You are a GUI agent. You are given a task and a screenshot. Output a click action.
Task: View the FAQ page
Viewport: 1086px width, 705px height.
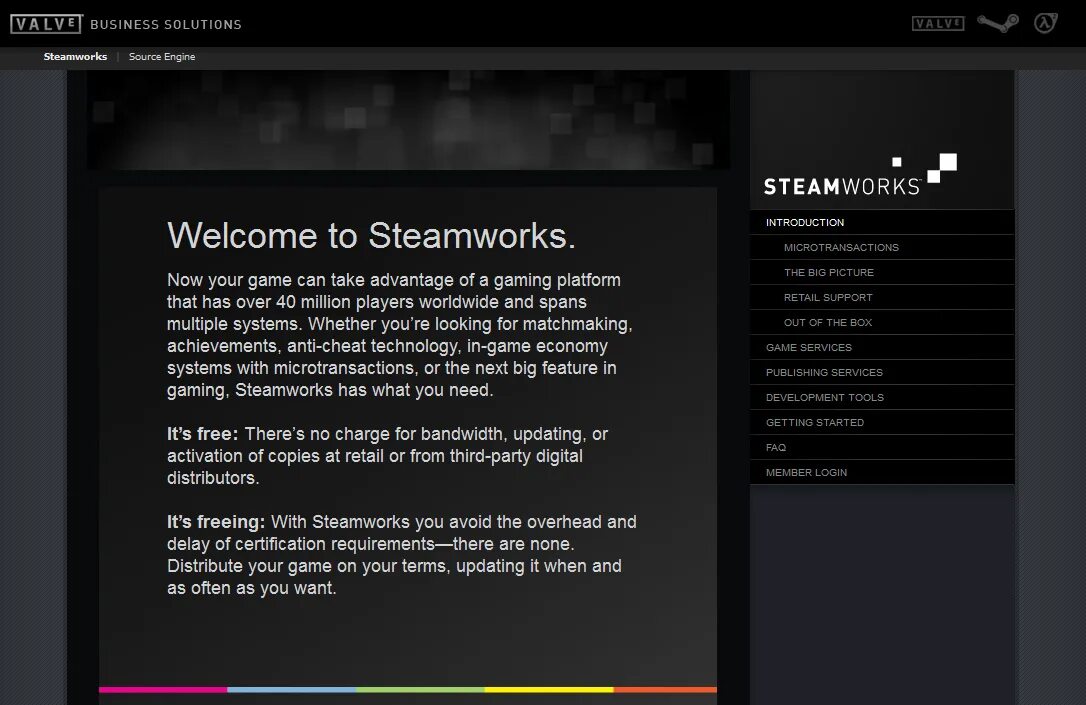[882, 447]
